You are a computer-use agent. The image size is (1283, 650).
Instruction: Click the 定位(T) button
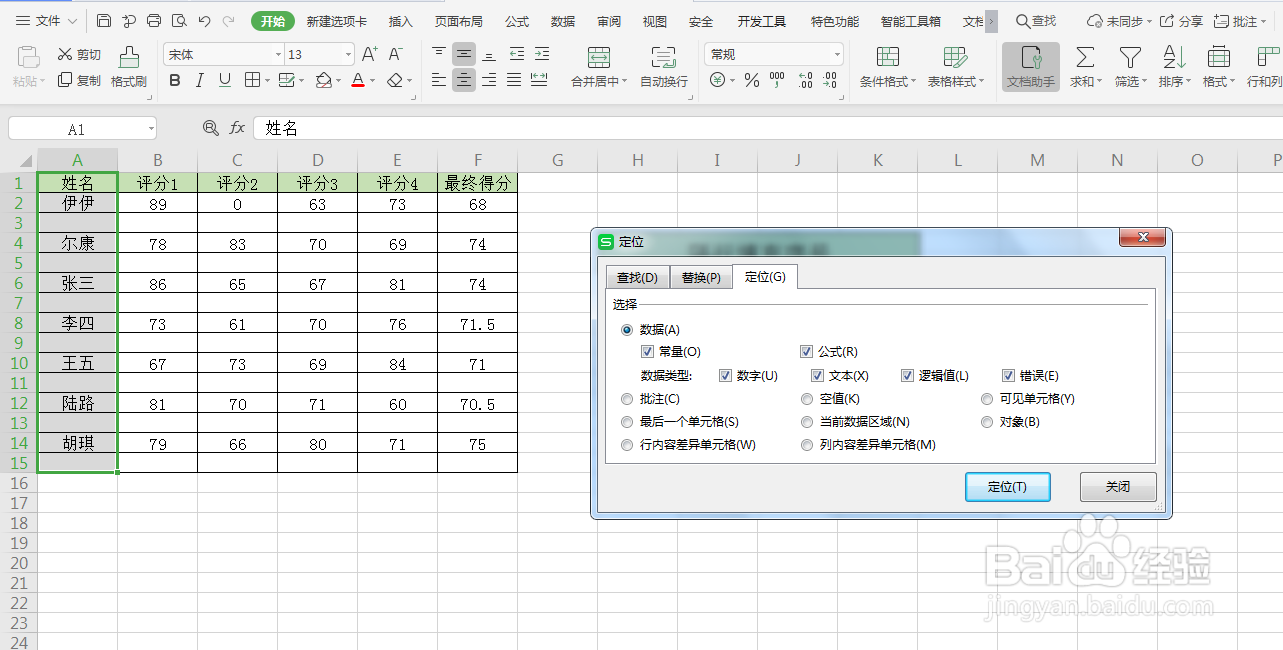[x=1008, y=487]
